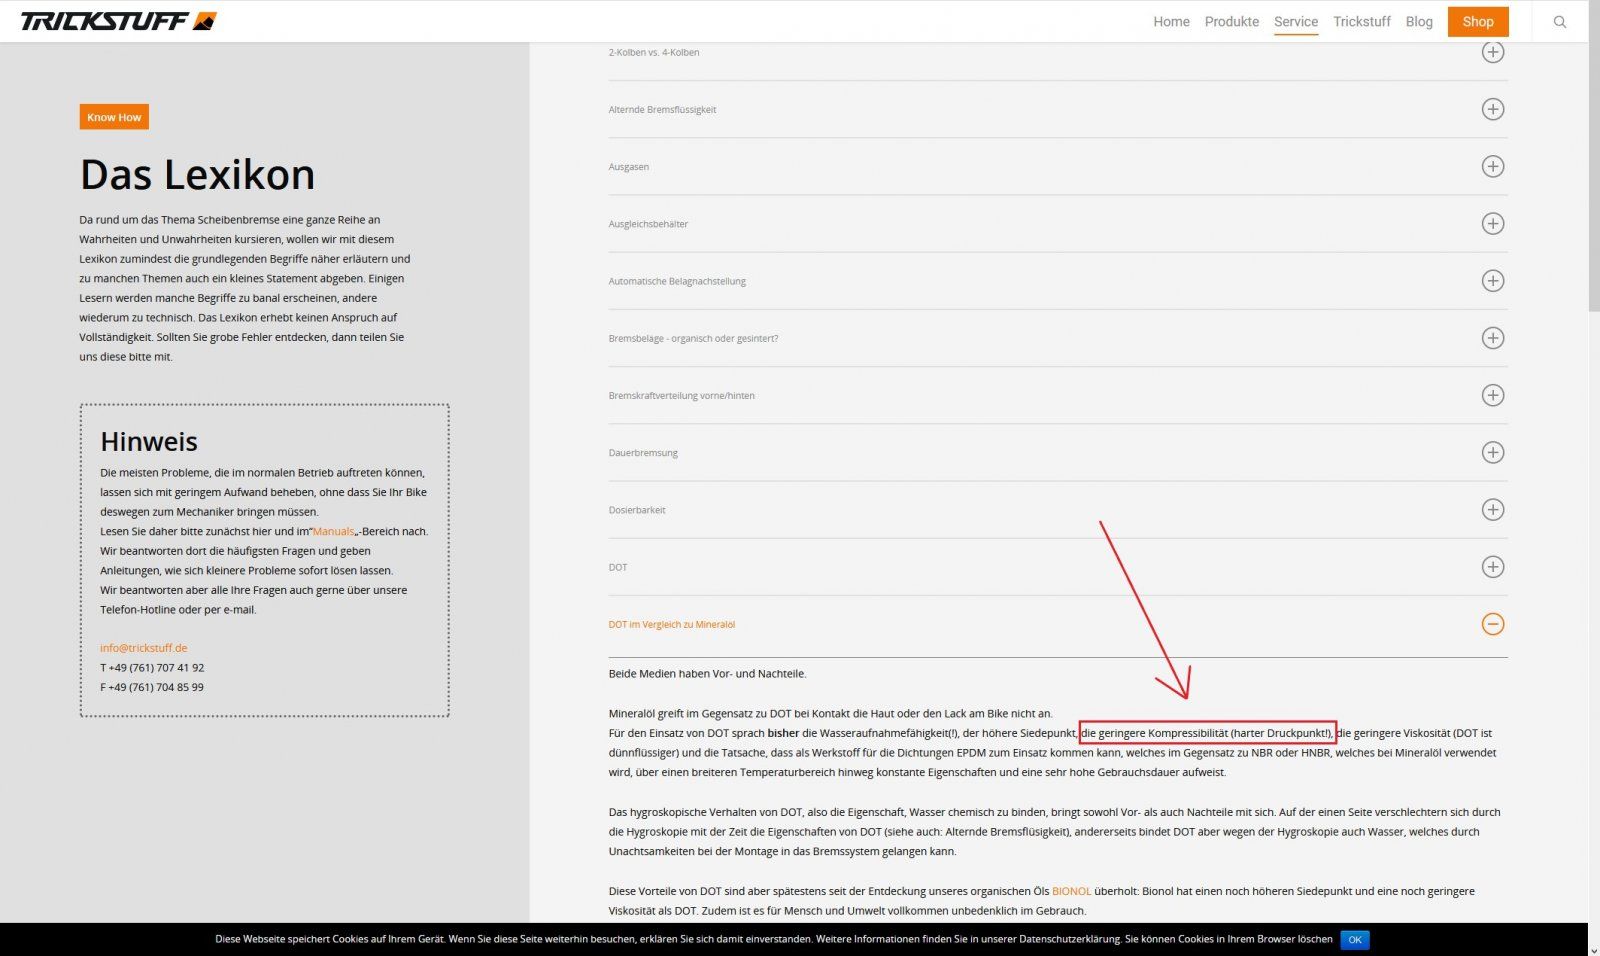Open the Blog navigation item

click(1418, 22)
